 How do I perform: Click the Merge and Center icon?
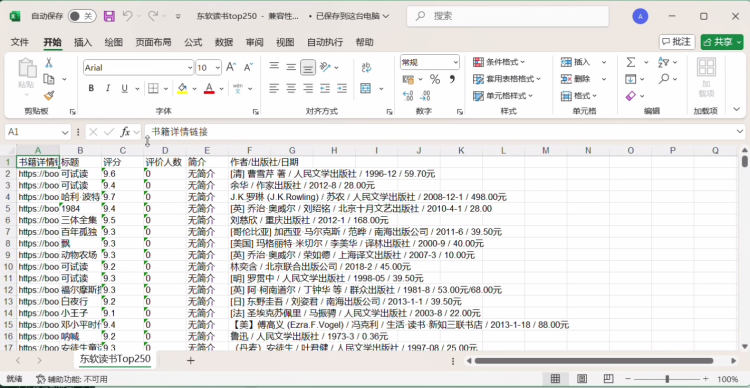point(365,89)
